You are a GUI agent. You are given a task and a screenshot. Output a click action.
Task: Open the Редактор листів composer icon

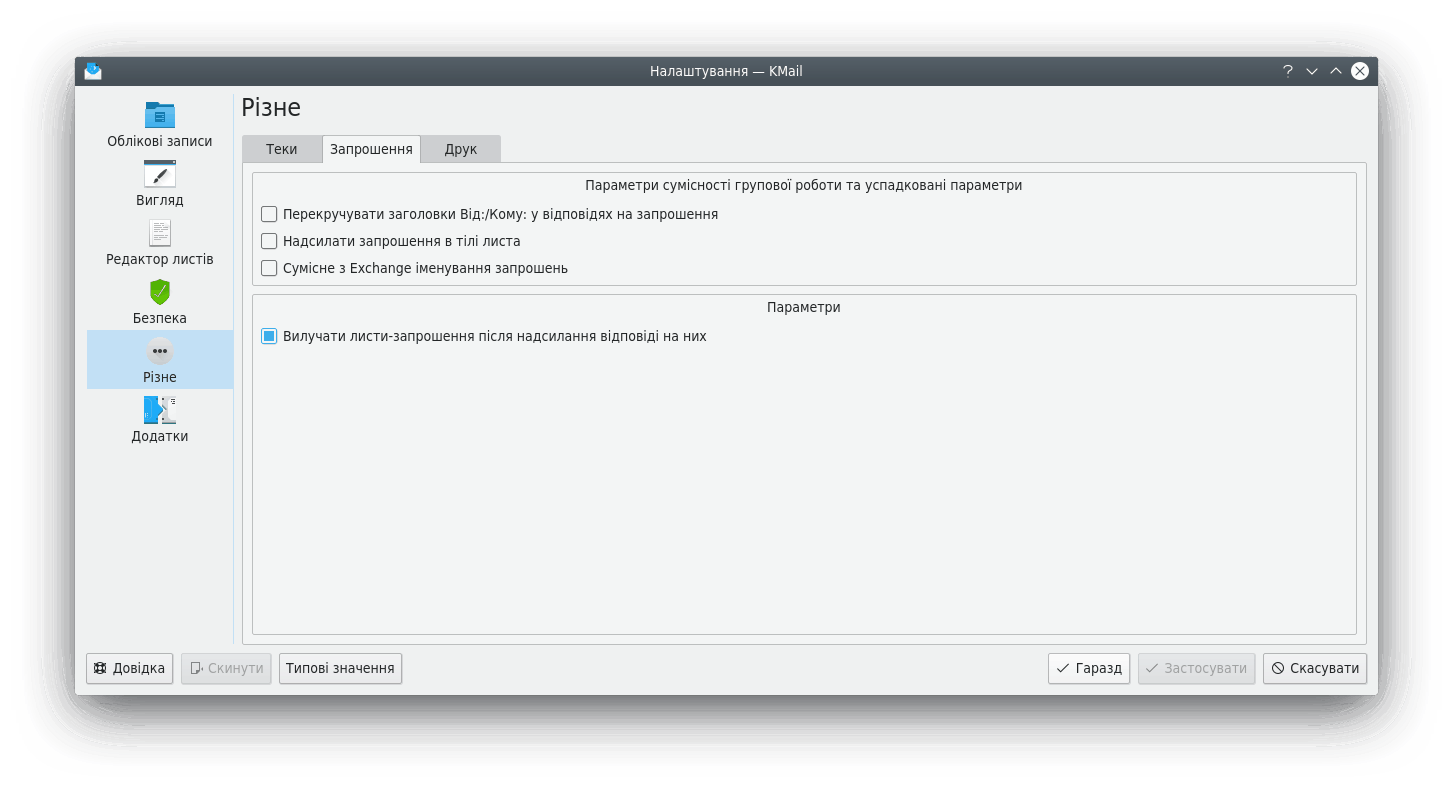coord(160,233)
